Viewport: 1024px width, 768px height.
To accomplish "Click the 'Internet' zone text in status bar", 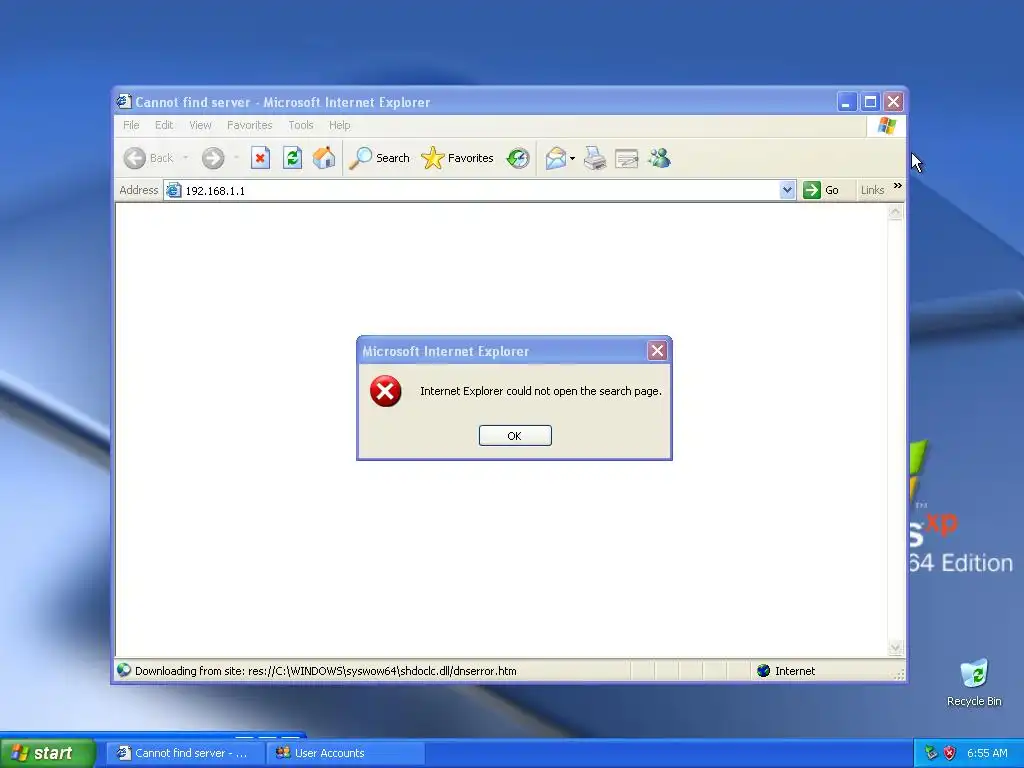I will [795, 671].
